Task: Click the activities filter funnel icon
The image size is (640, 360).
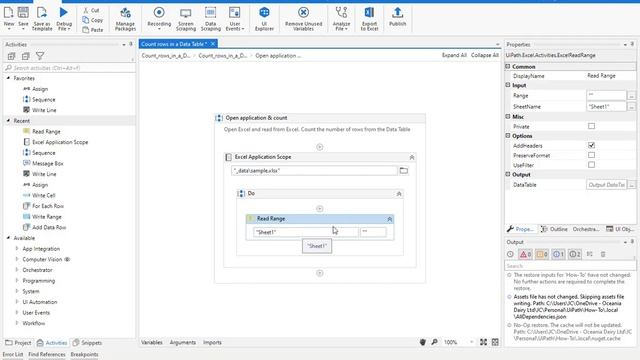Action: tap(40, 56)
